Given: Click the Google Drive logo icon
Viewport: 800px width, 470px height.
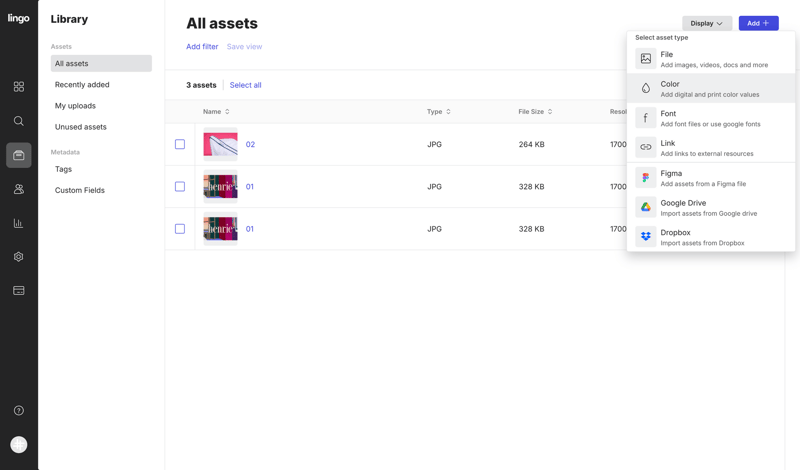Looking at the screenshot, I should pos(645,207).
